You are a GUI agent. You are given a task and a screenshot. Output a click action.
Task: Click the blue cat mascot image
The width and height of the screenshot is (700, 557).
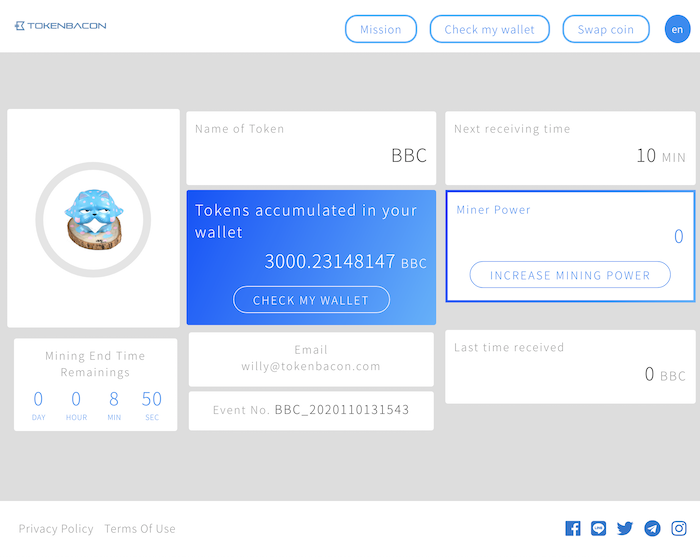(94, 220)
